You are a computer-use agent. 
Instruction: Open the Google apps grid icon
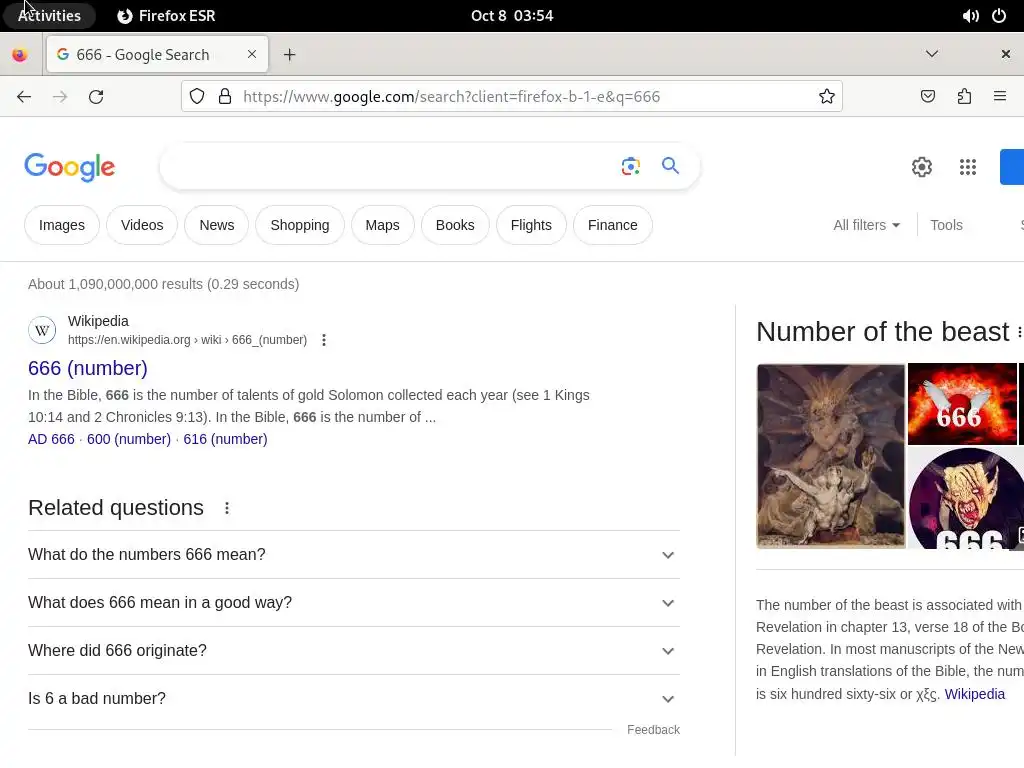tap(968, 167)
